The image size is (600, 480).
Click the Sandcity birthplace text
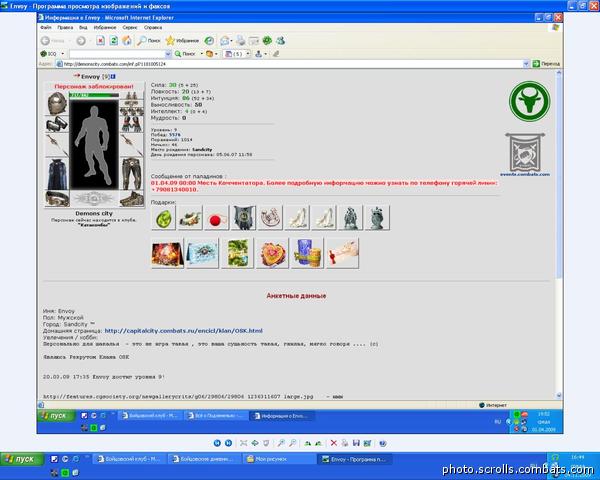tap(202, 150)
